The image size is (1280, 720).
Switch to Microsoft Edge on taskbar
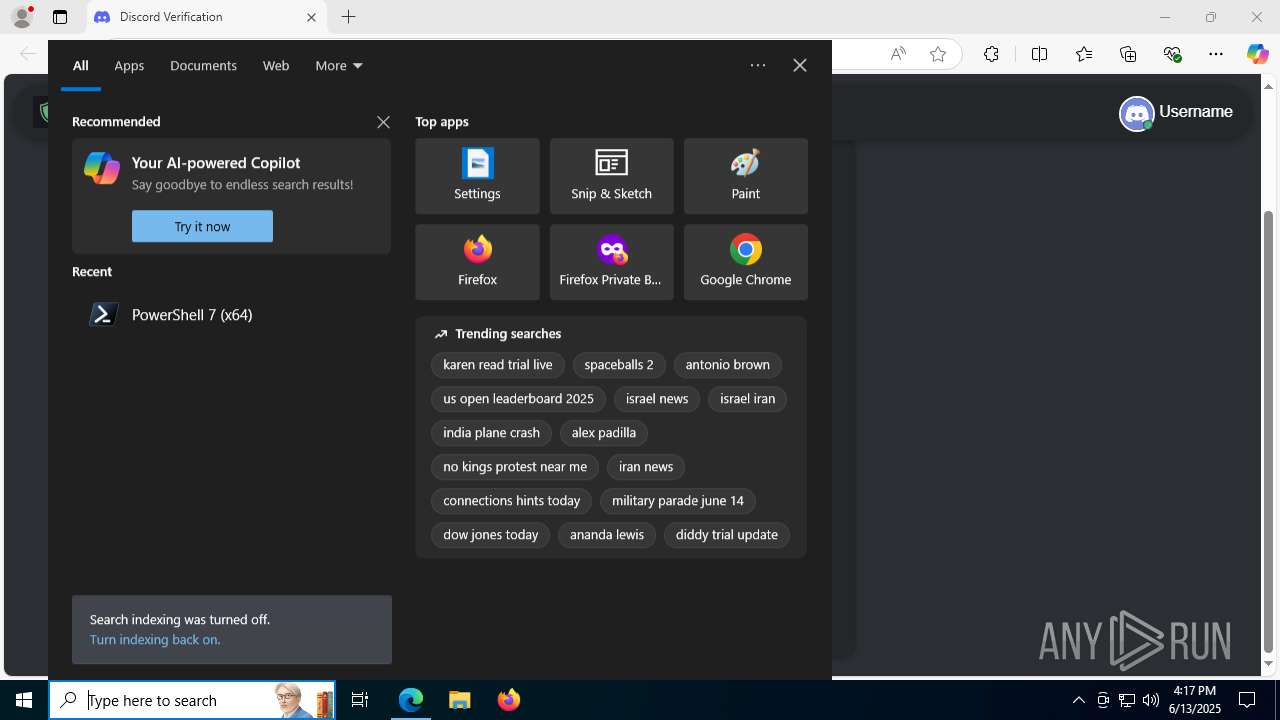411,700
